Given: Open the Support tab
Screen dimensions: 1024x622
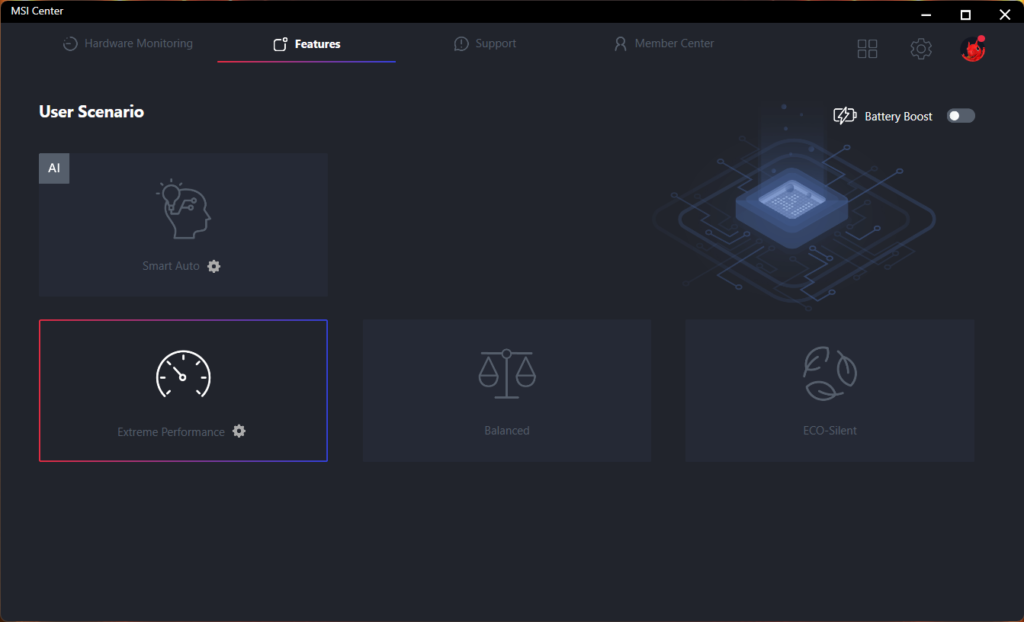Looking at the screenshot, I should click(x=485, y=44).
